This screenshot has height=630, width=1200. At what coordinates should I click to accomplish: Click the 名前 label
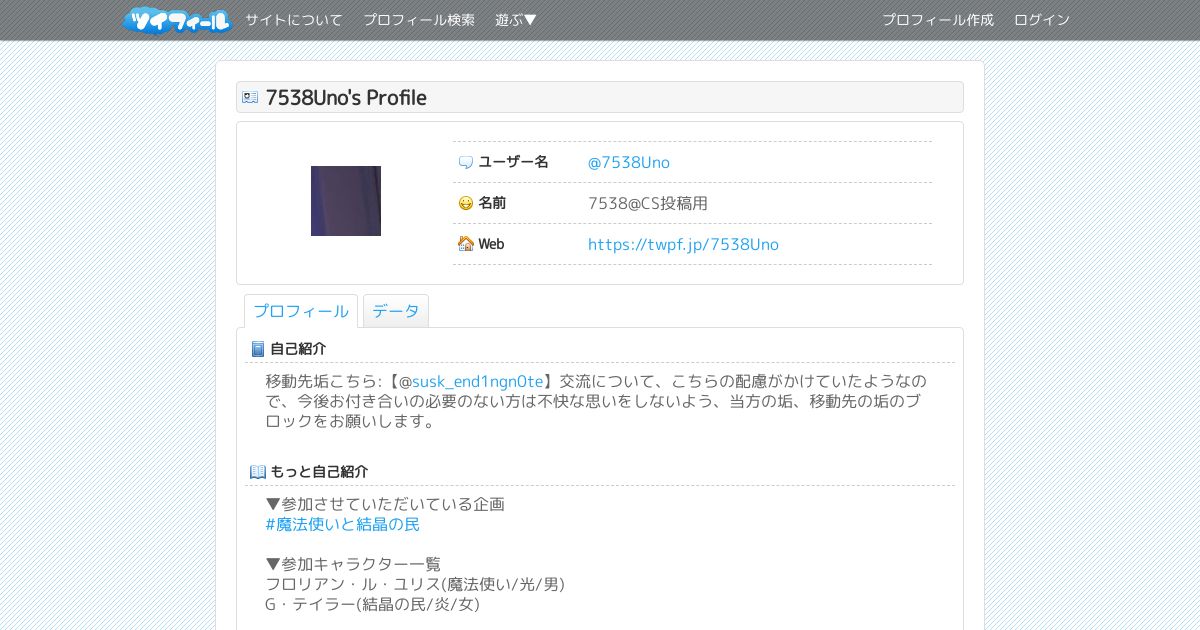[x=492, y=203]
